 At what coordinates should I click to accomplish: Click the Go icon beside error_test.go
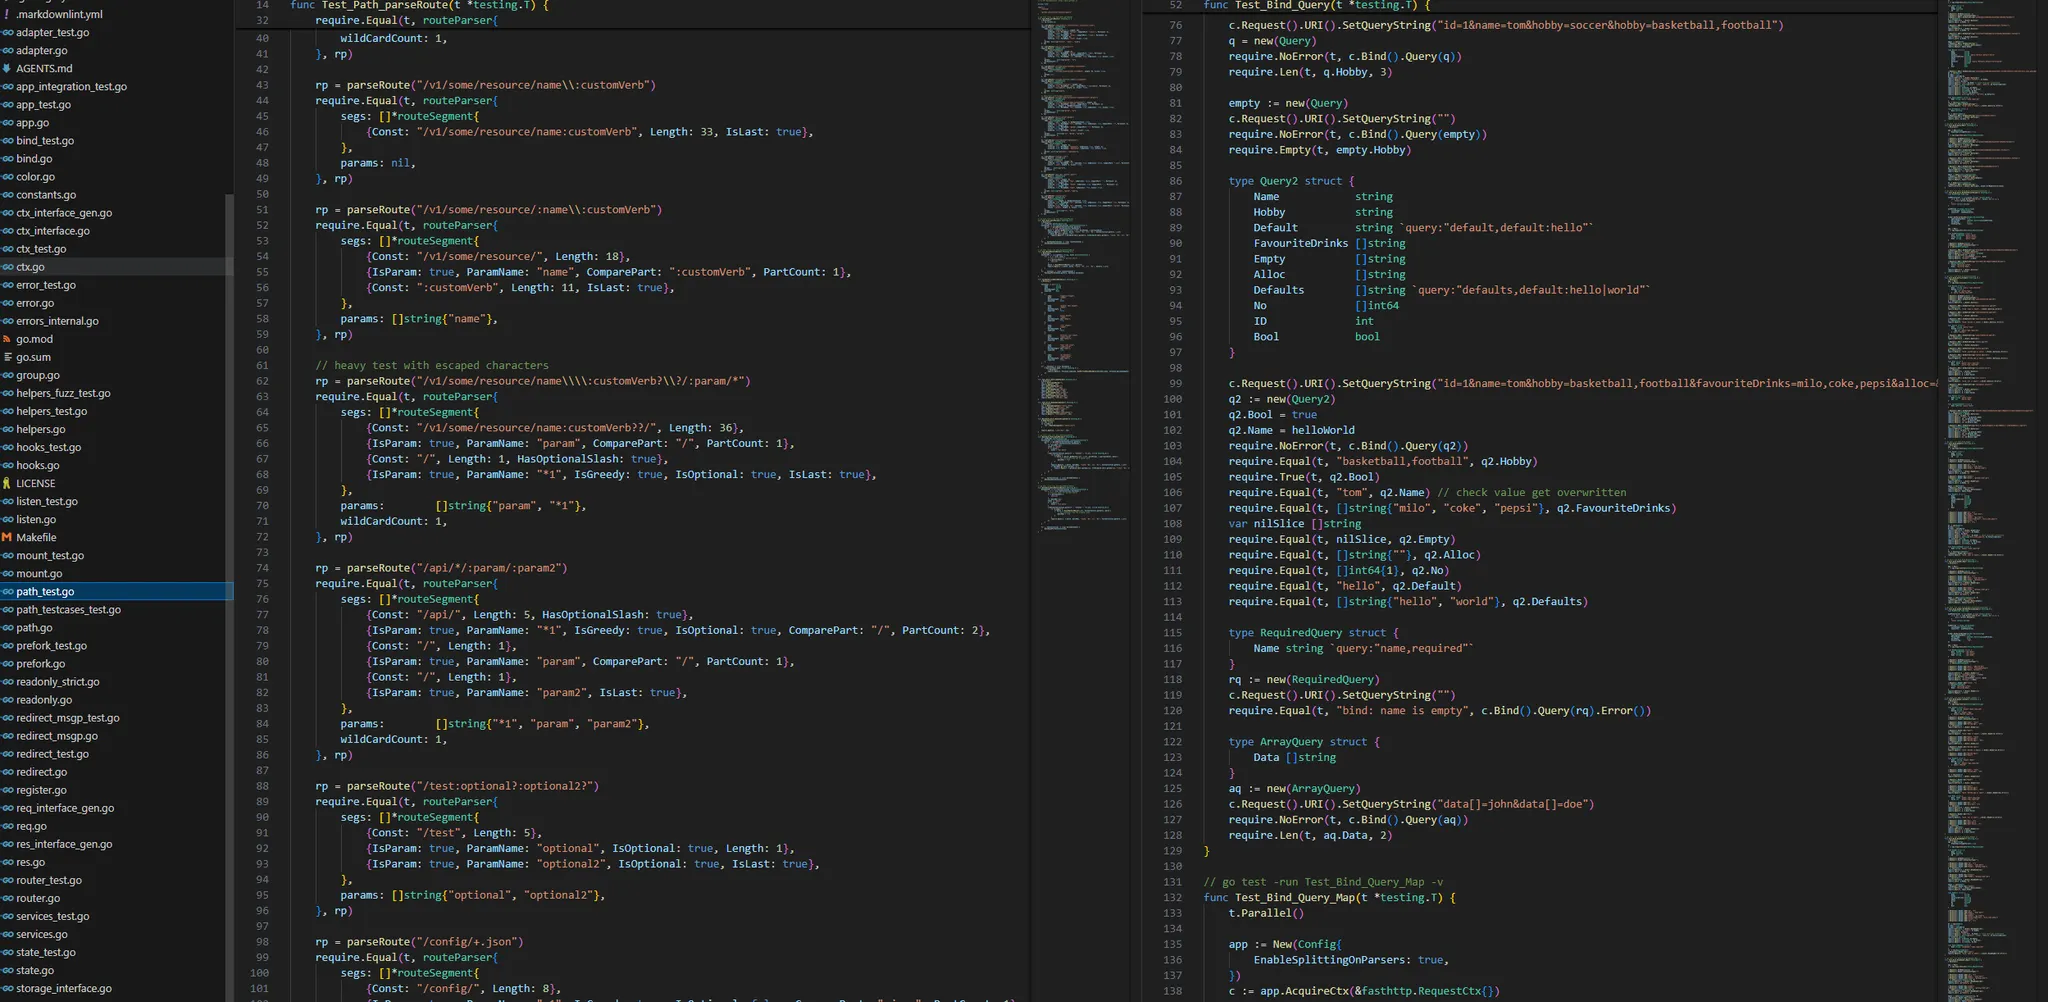coord(7,285)
